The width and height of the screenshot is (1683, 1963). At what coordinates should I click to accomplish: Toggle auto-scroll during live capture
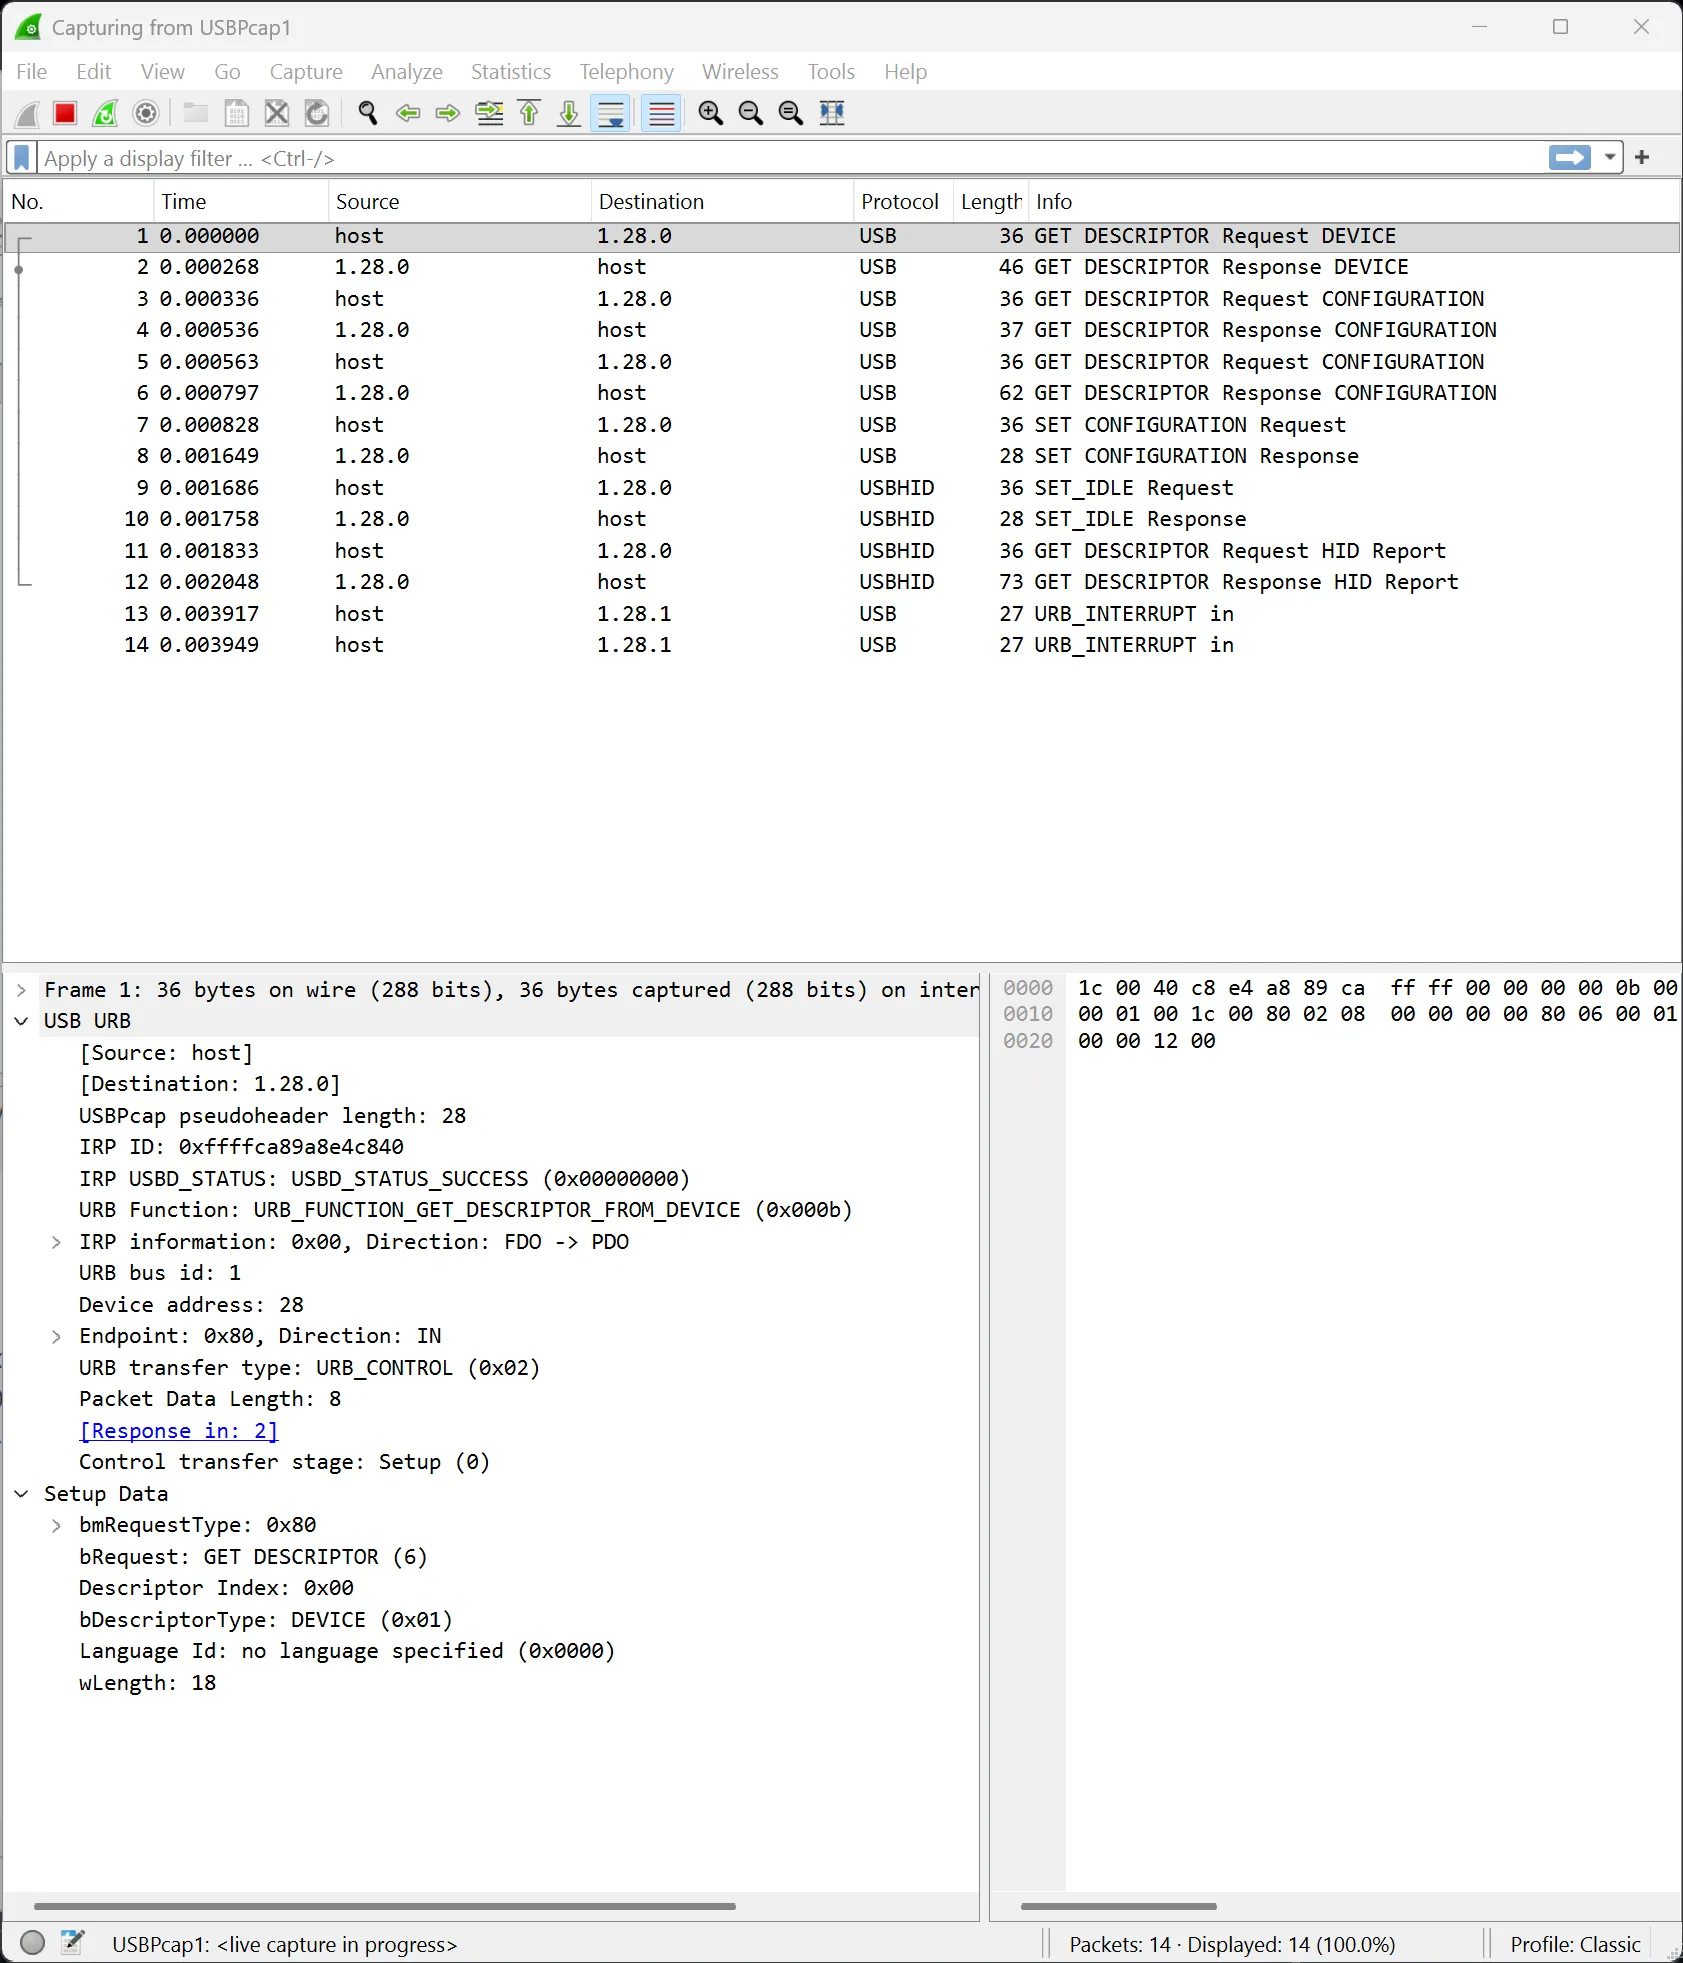click(x=610, y=113)
